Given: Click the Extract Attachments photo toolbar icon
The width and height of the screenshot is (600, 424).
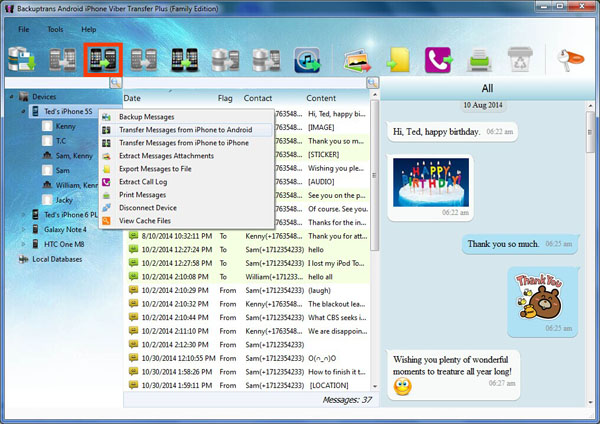Looking at the screenshot, I should coord(357,60).
